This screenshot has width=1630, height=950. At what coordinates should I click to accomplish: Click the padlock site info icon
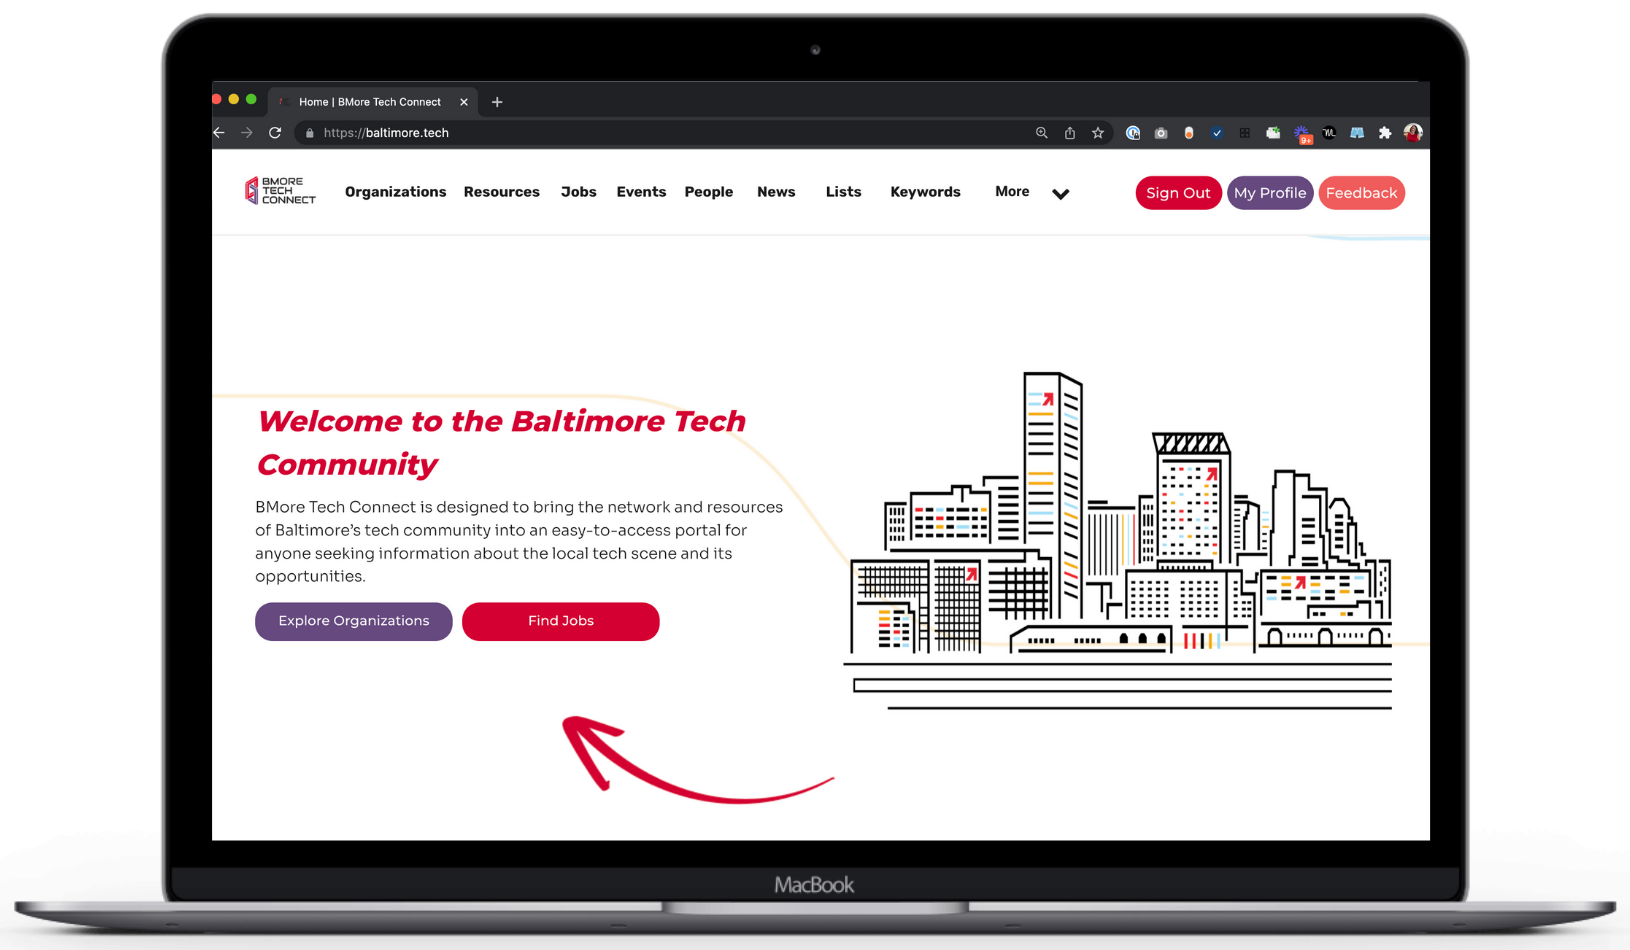pos(310,133)
